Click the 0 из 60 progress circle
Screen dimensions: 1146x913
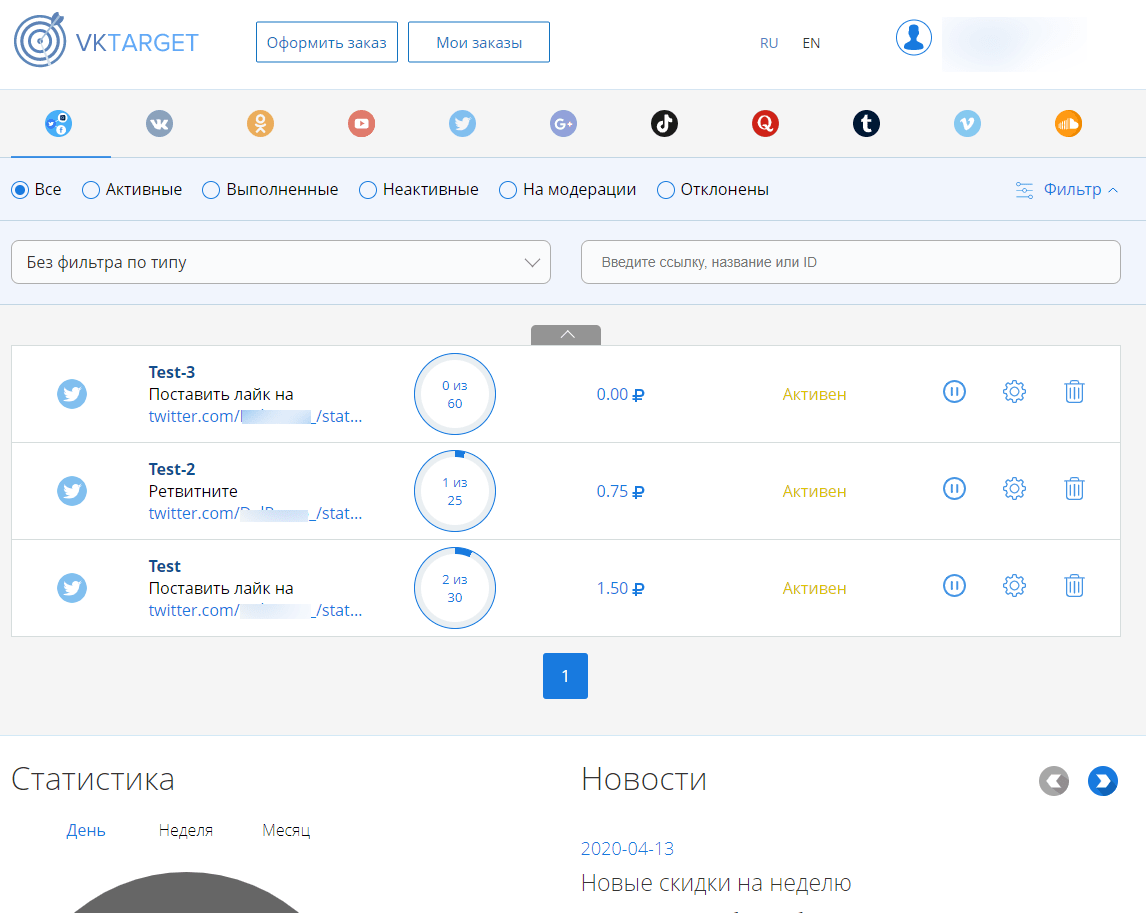[x=455, y=394]
